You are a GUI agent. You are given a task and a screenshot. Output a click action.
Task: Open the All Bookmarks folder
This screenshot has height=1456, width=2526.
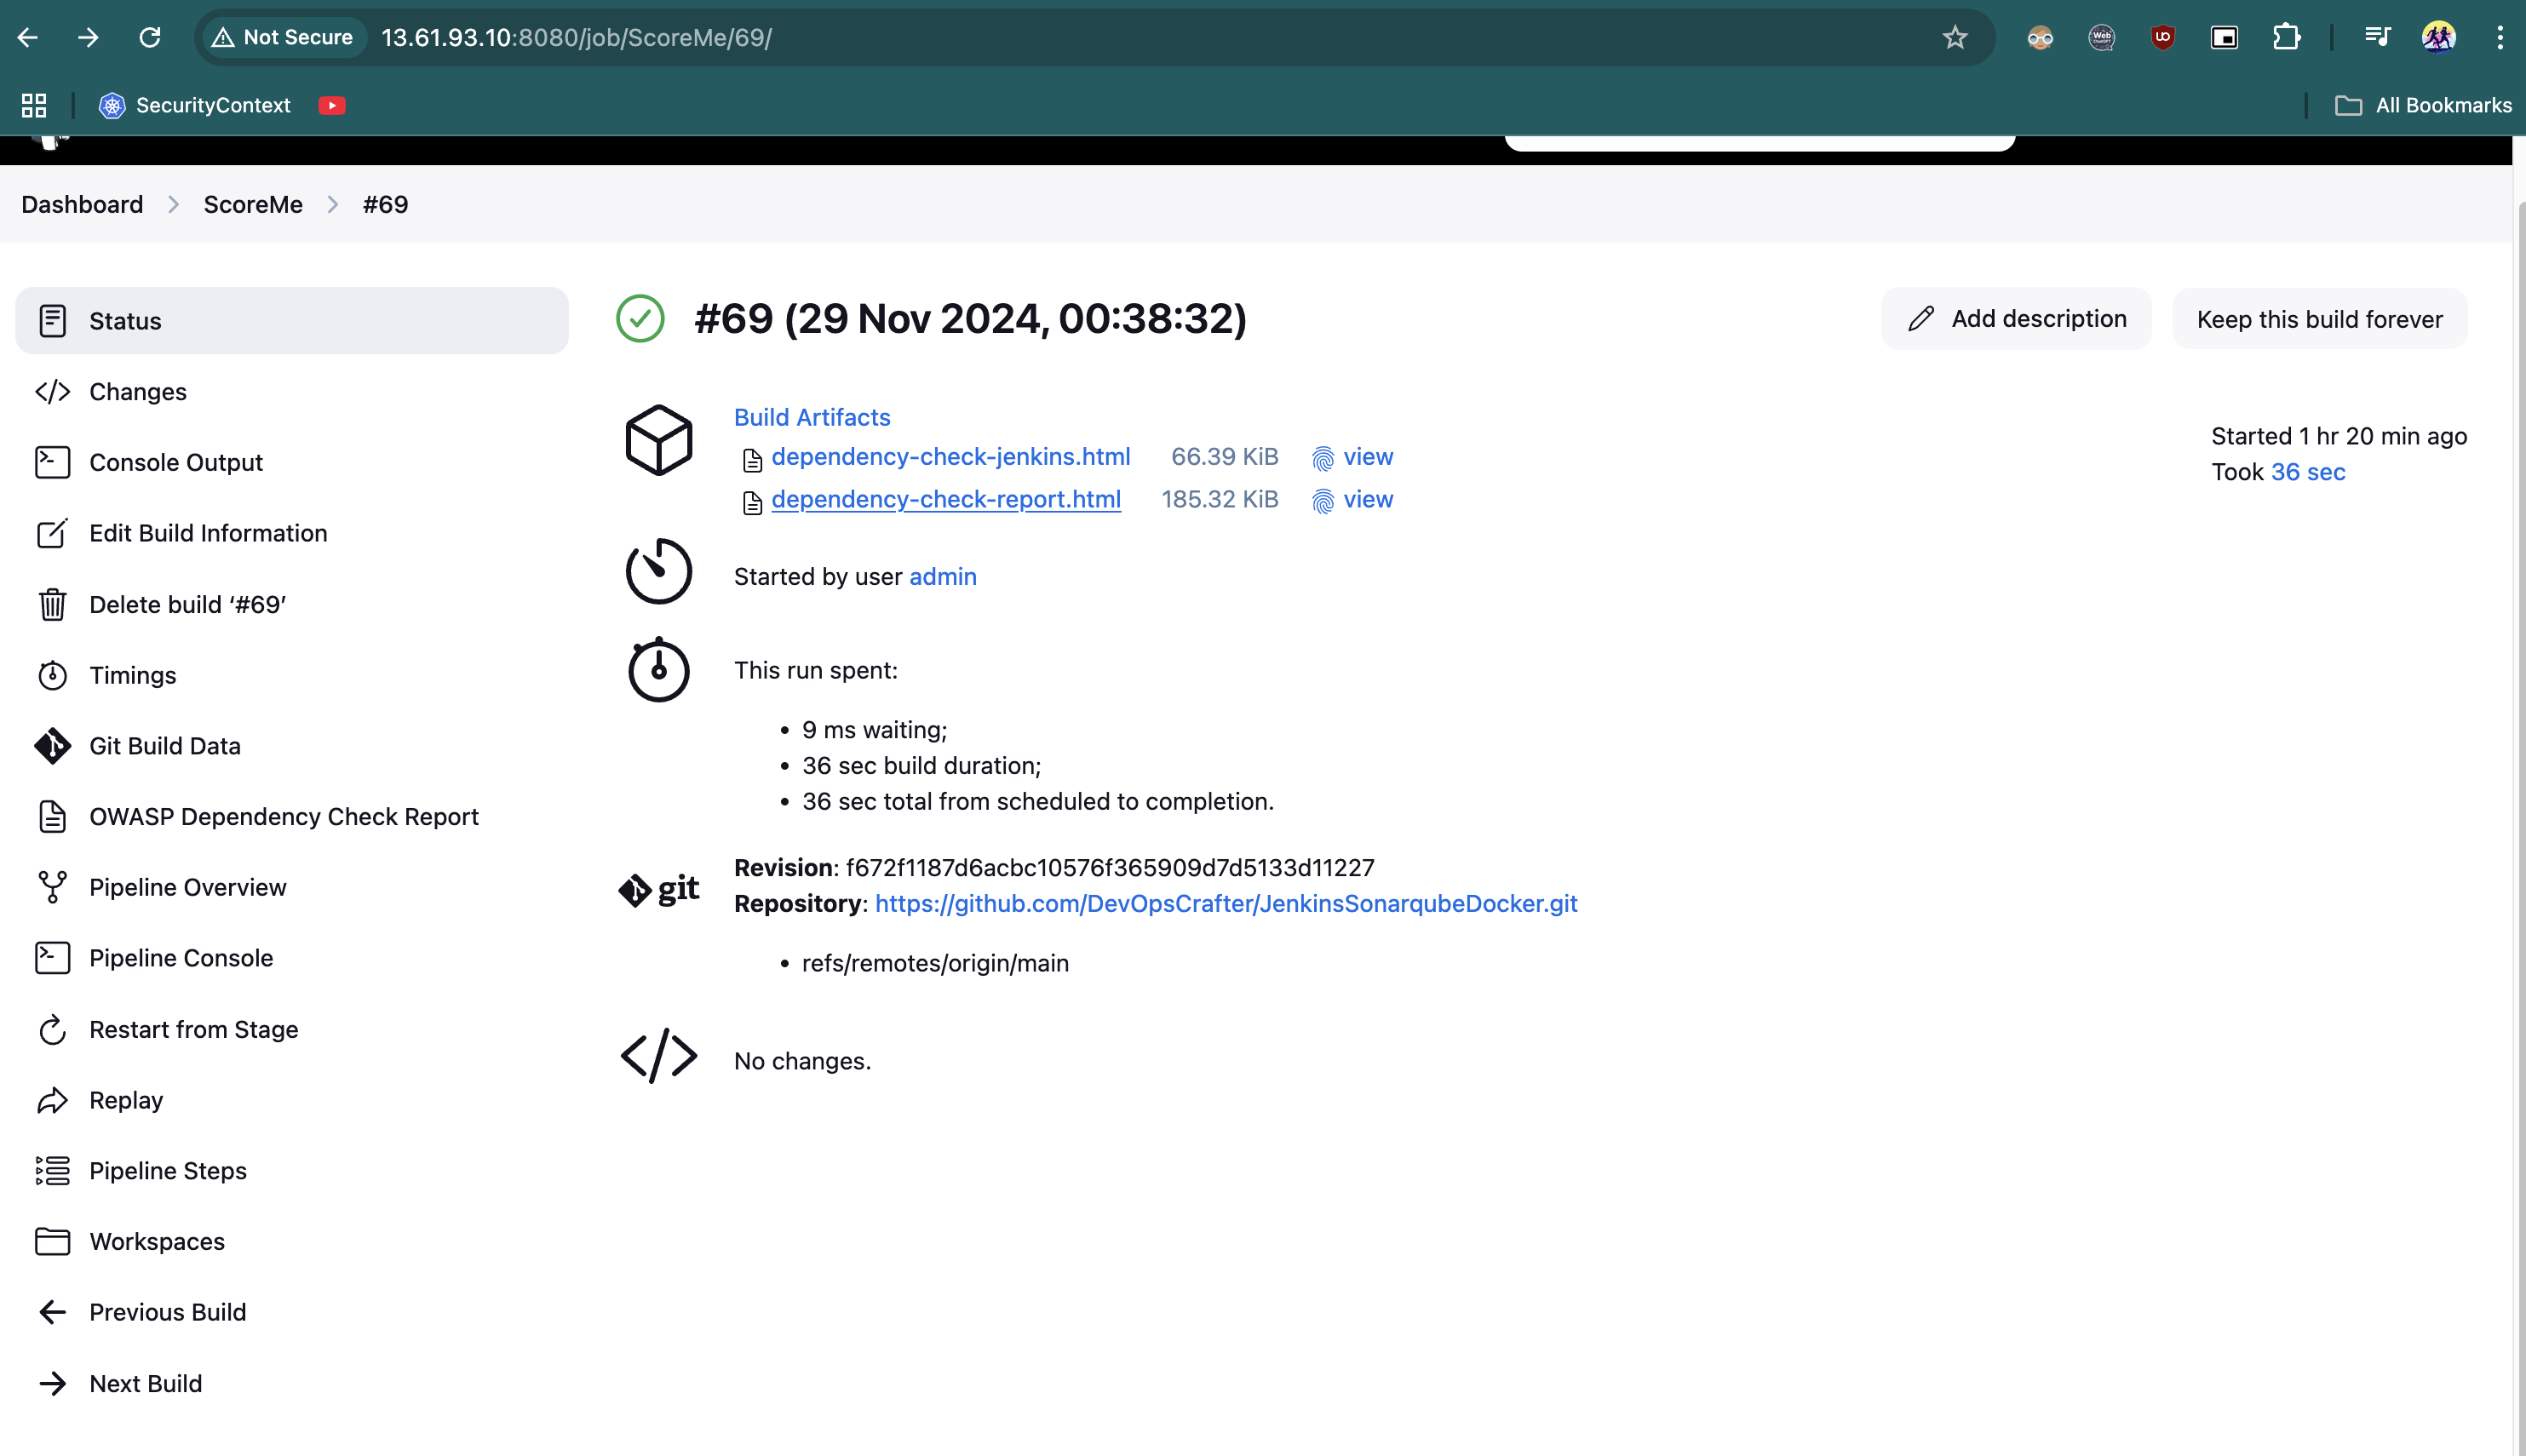click(x=2423, y=105)
